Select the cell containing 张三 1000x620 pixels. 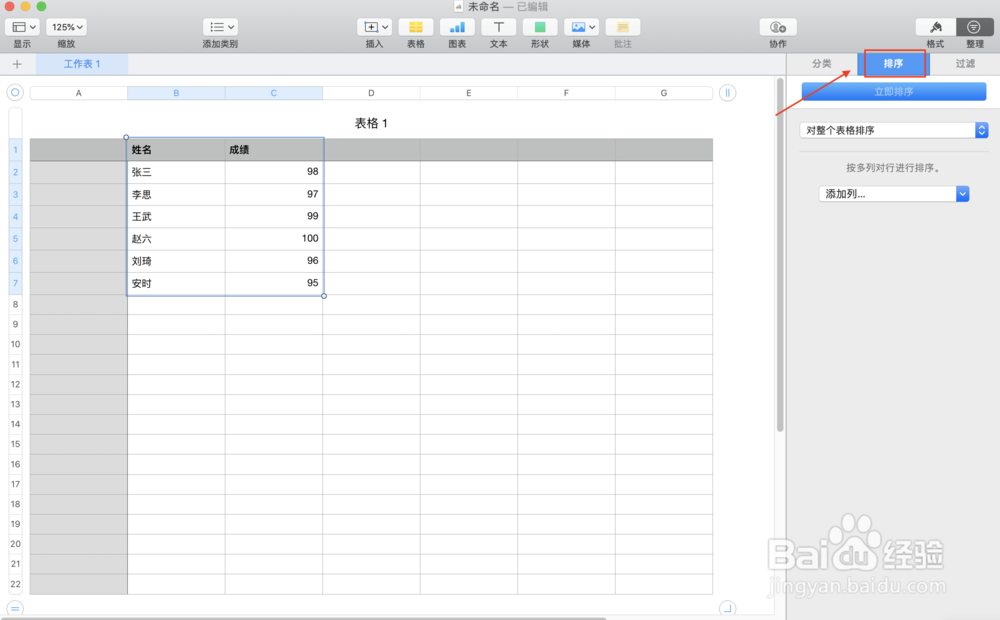click(176, 172)
